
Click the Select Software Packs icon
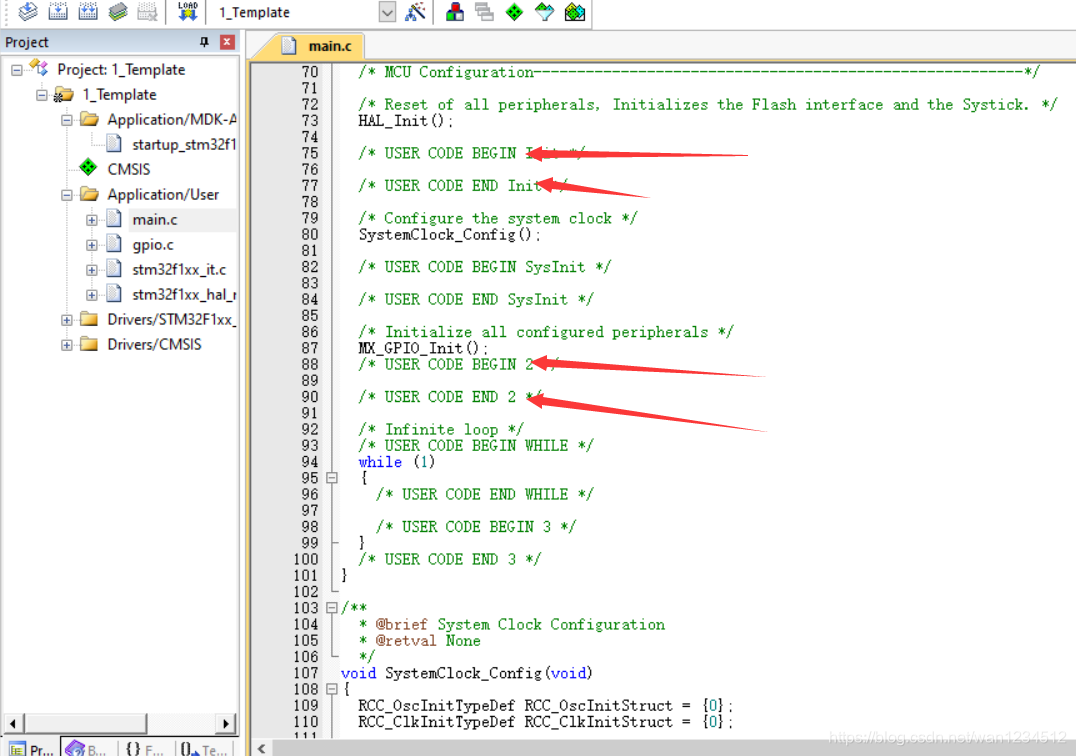[545, 12]
